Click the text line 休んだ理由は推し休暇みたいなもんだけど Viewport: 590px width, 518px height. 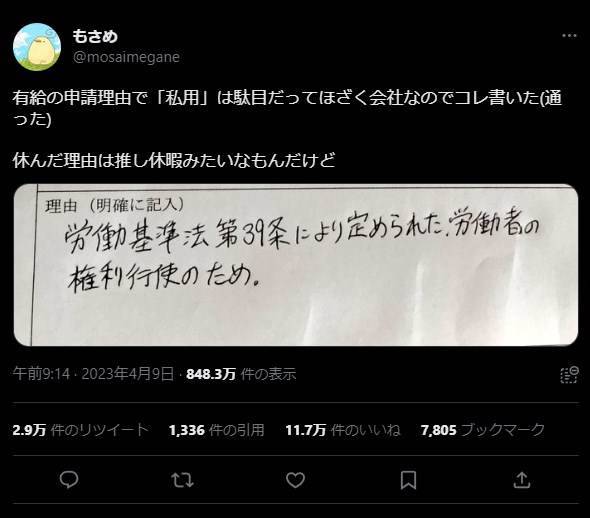[174, 161]
